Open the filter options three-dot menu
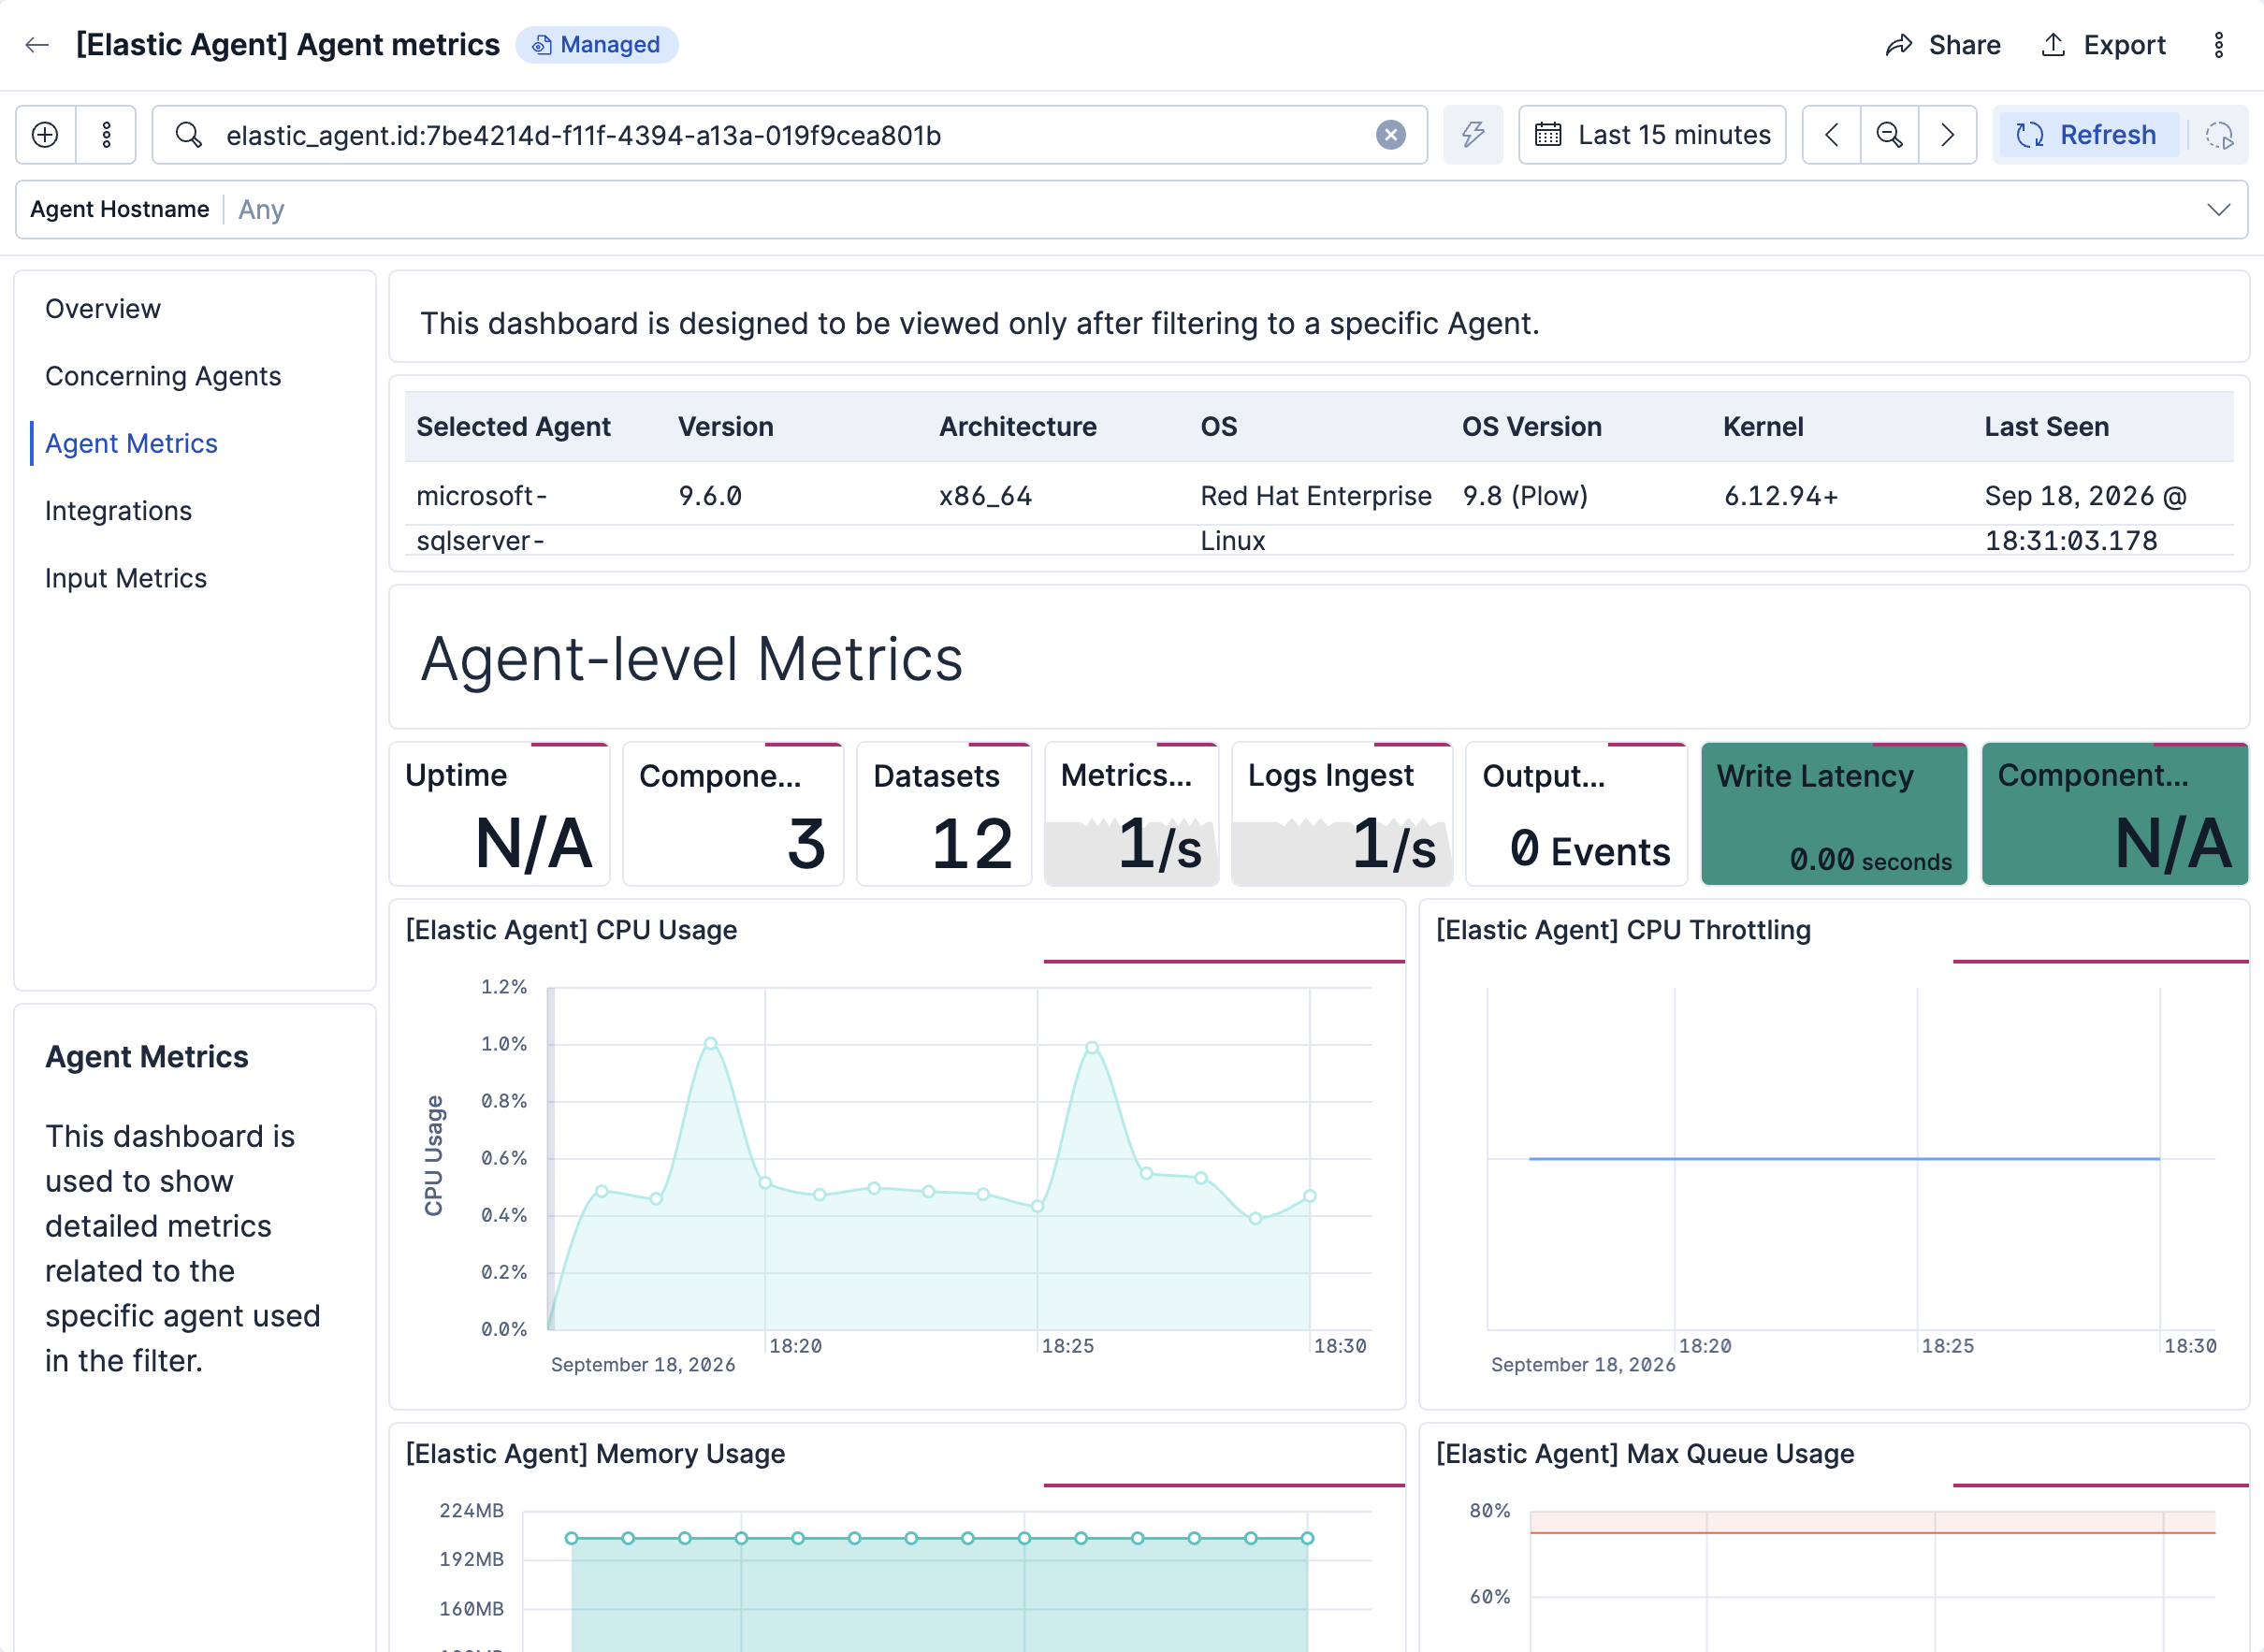The width and height of the screenshot is (2264, 1652). coord(106,135)
